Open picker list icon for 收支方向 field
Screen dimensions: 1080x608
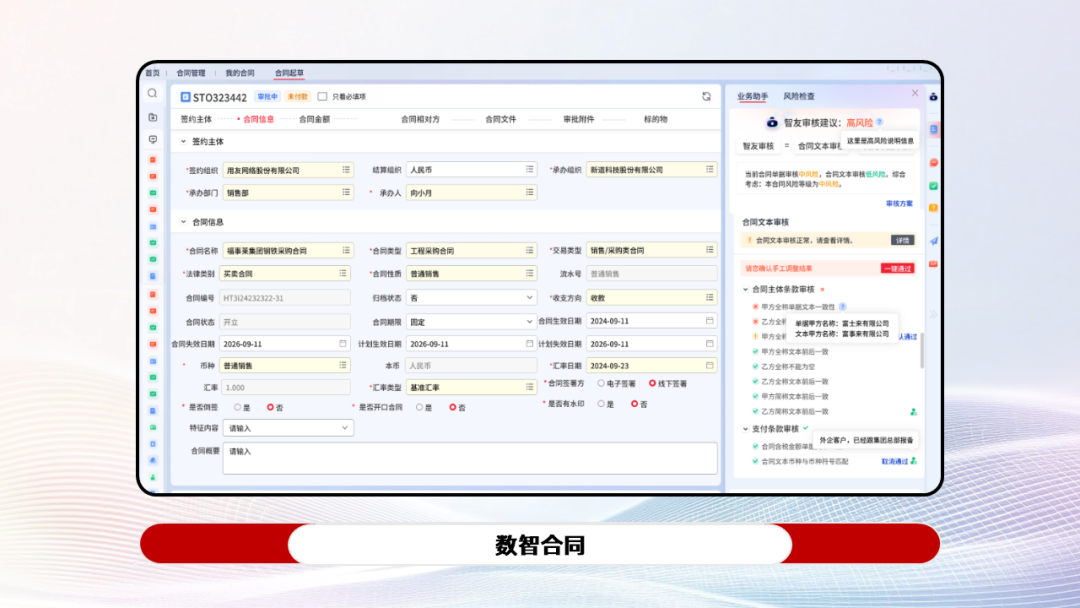point(709,297)
